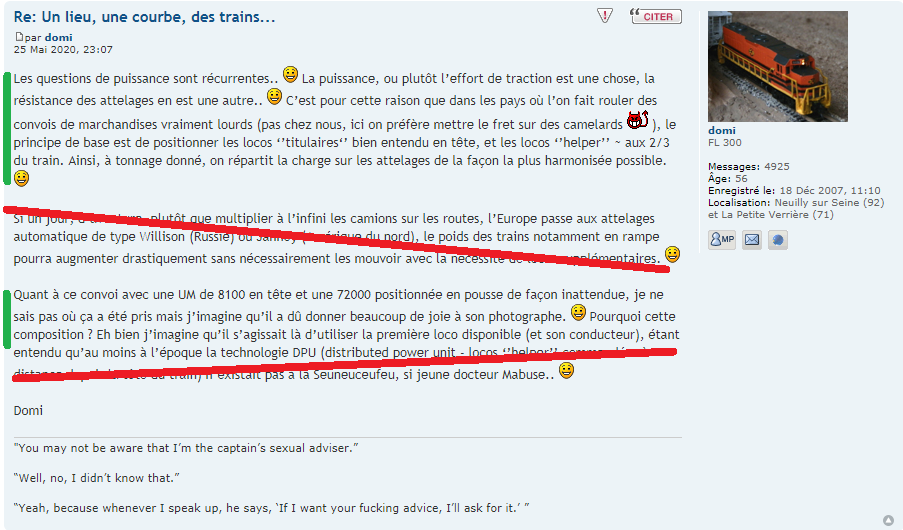The height and width of the screenshot is (530, 903).
Task: Open the small post icon beside 'par'
Action: [x=19, y=37]
